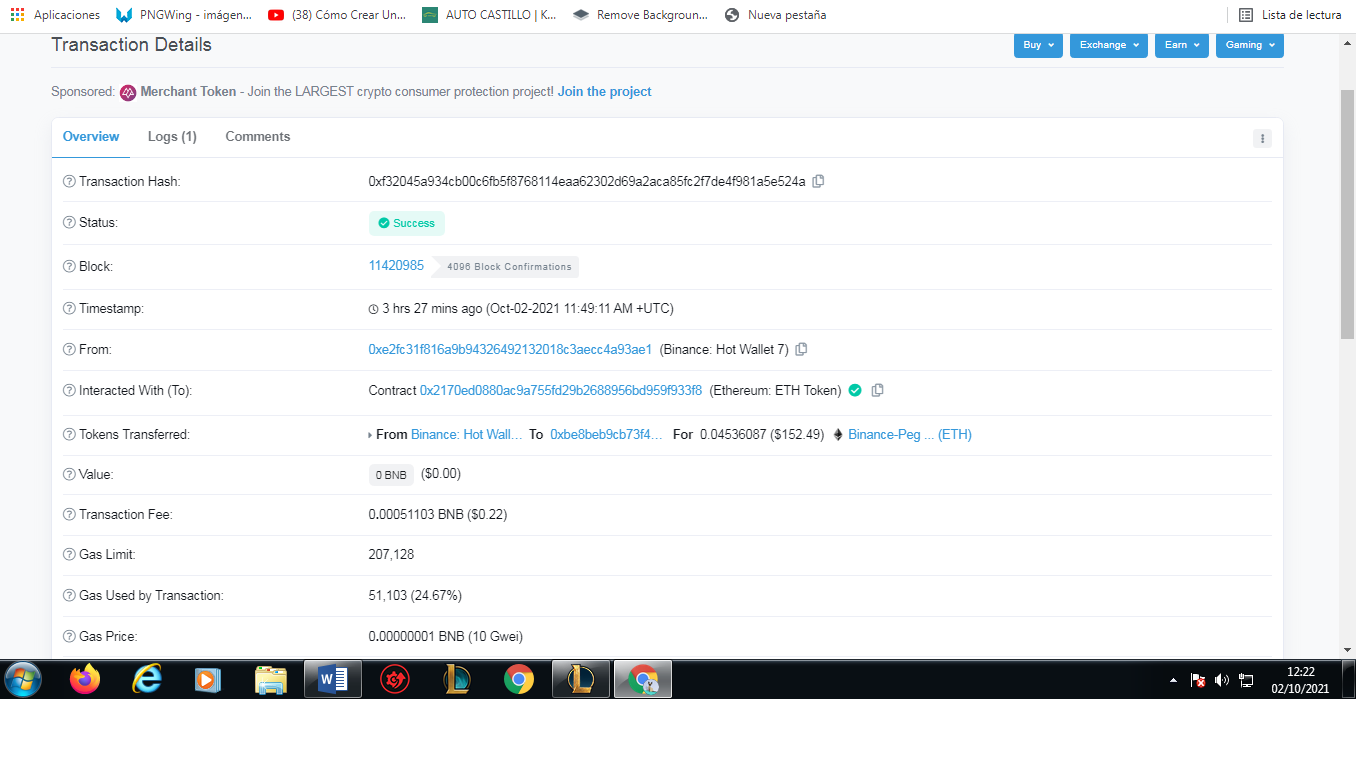Open the contract address 0x2170ed0880ac link
This screenshot has width=1360, height=768.
561,390
